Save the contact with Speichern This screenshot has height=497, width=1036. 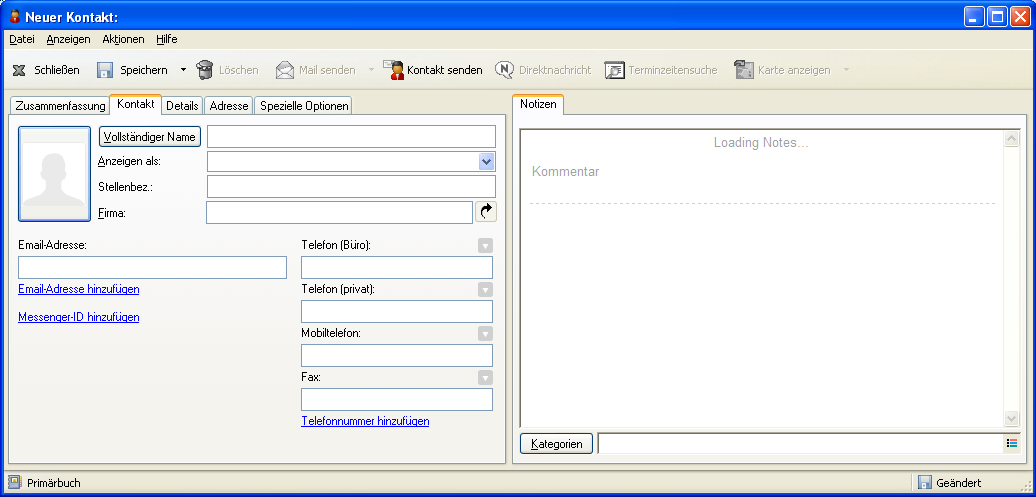[x=132, y=70]
